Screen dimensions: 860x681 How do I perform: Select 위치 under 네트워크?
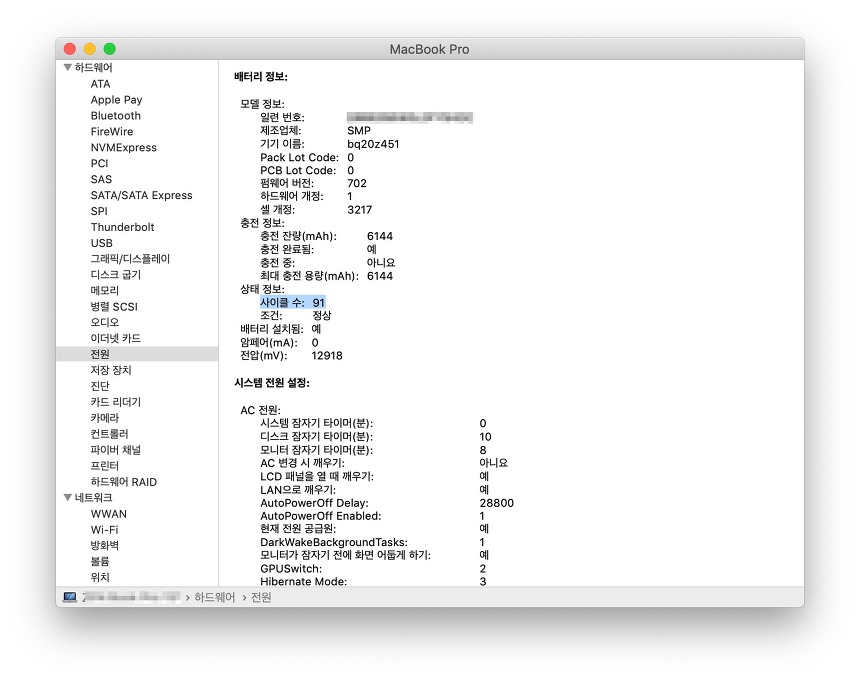coord(100,577)
